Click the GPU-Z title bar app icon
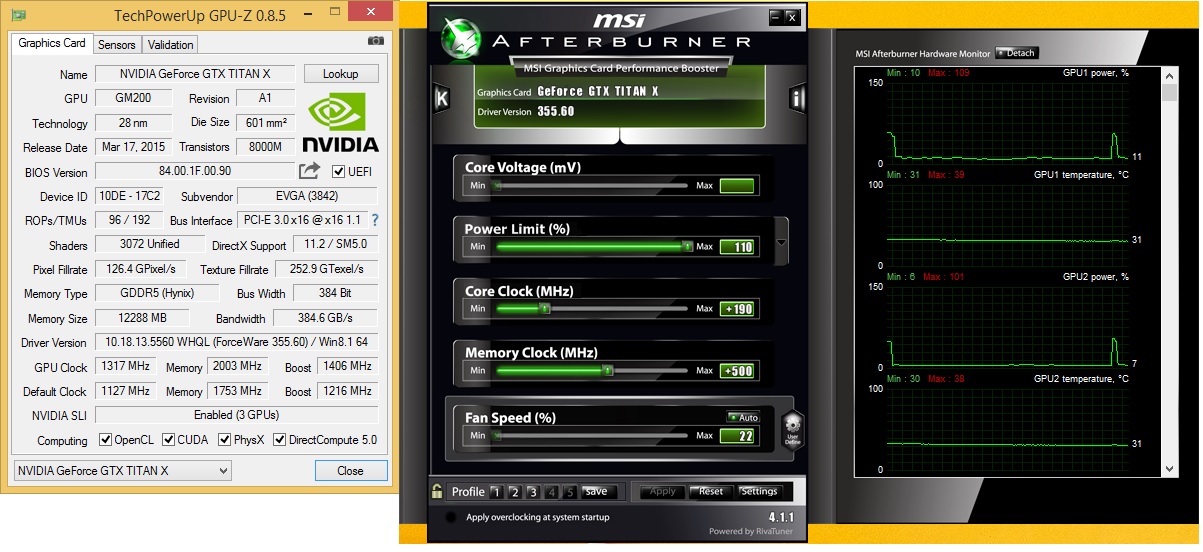Screen dimensions: 1203x552 coord(17,14)
